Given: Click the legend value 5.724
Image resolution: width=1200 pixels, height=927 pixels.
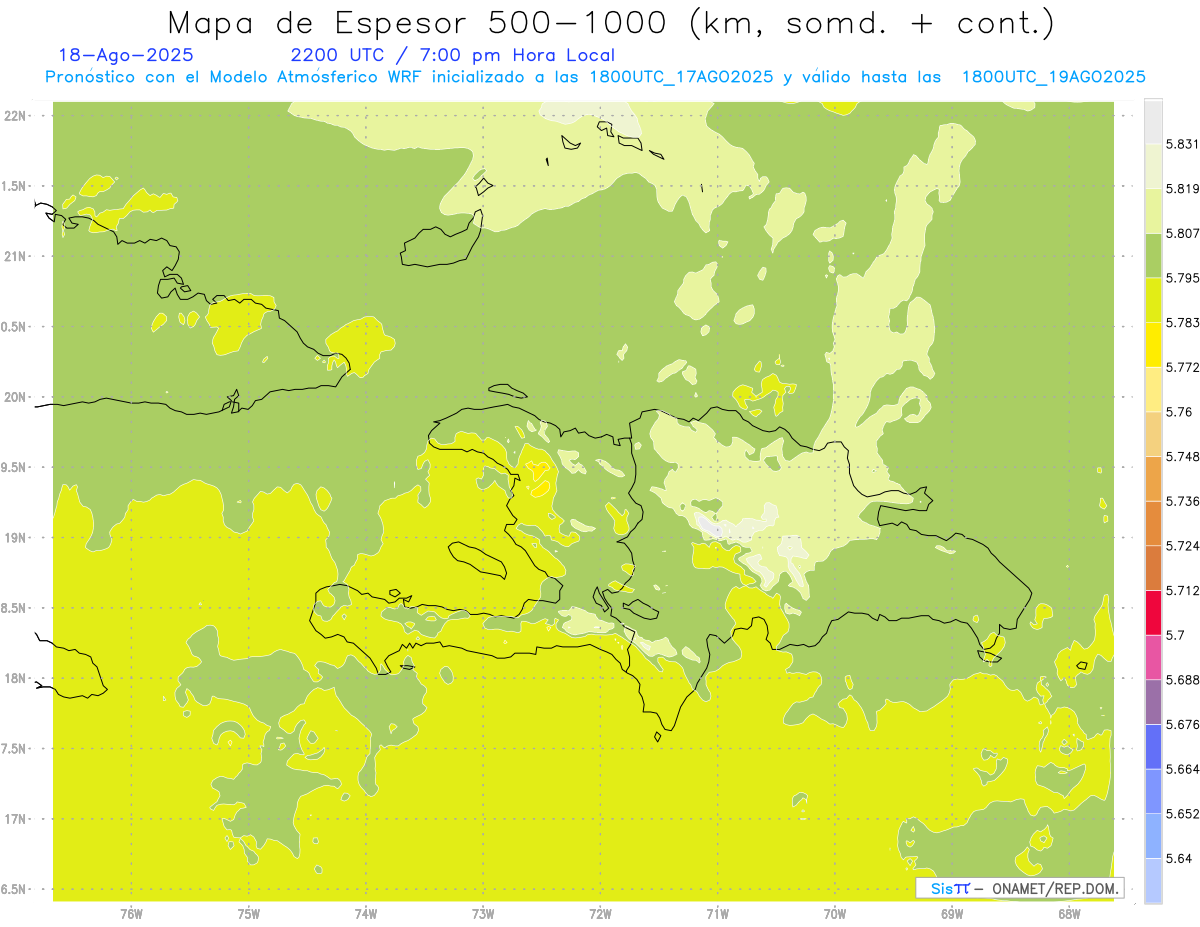Looking at the screenshot, I should pos(1182,546).
